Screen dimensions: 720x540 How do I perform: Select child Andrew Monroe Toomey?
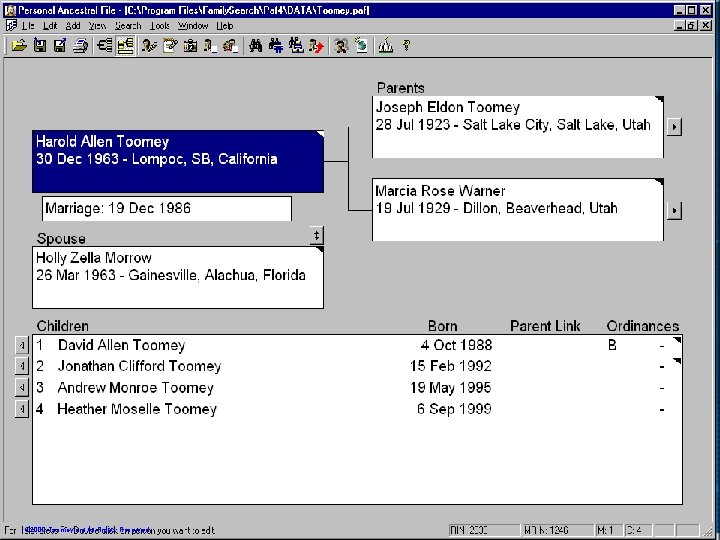[x=135, y=388]
